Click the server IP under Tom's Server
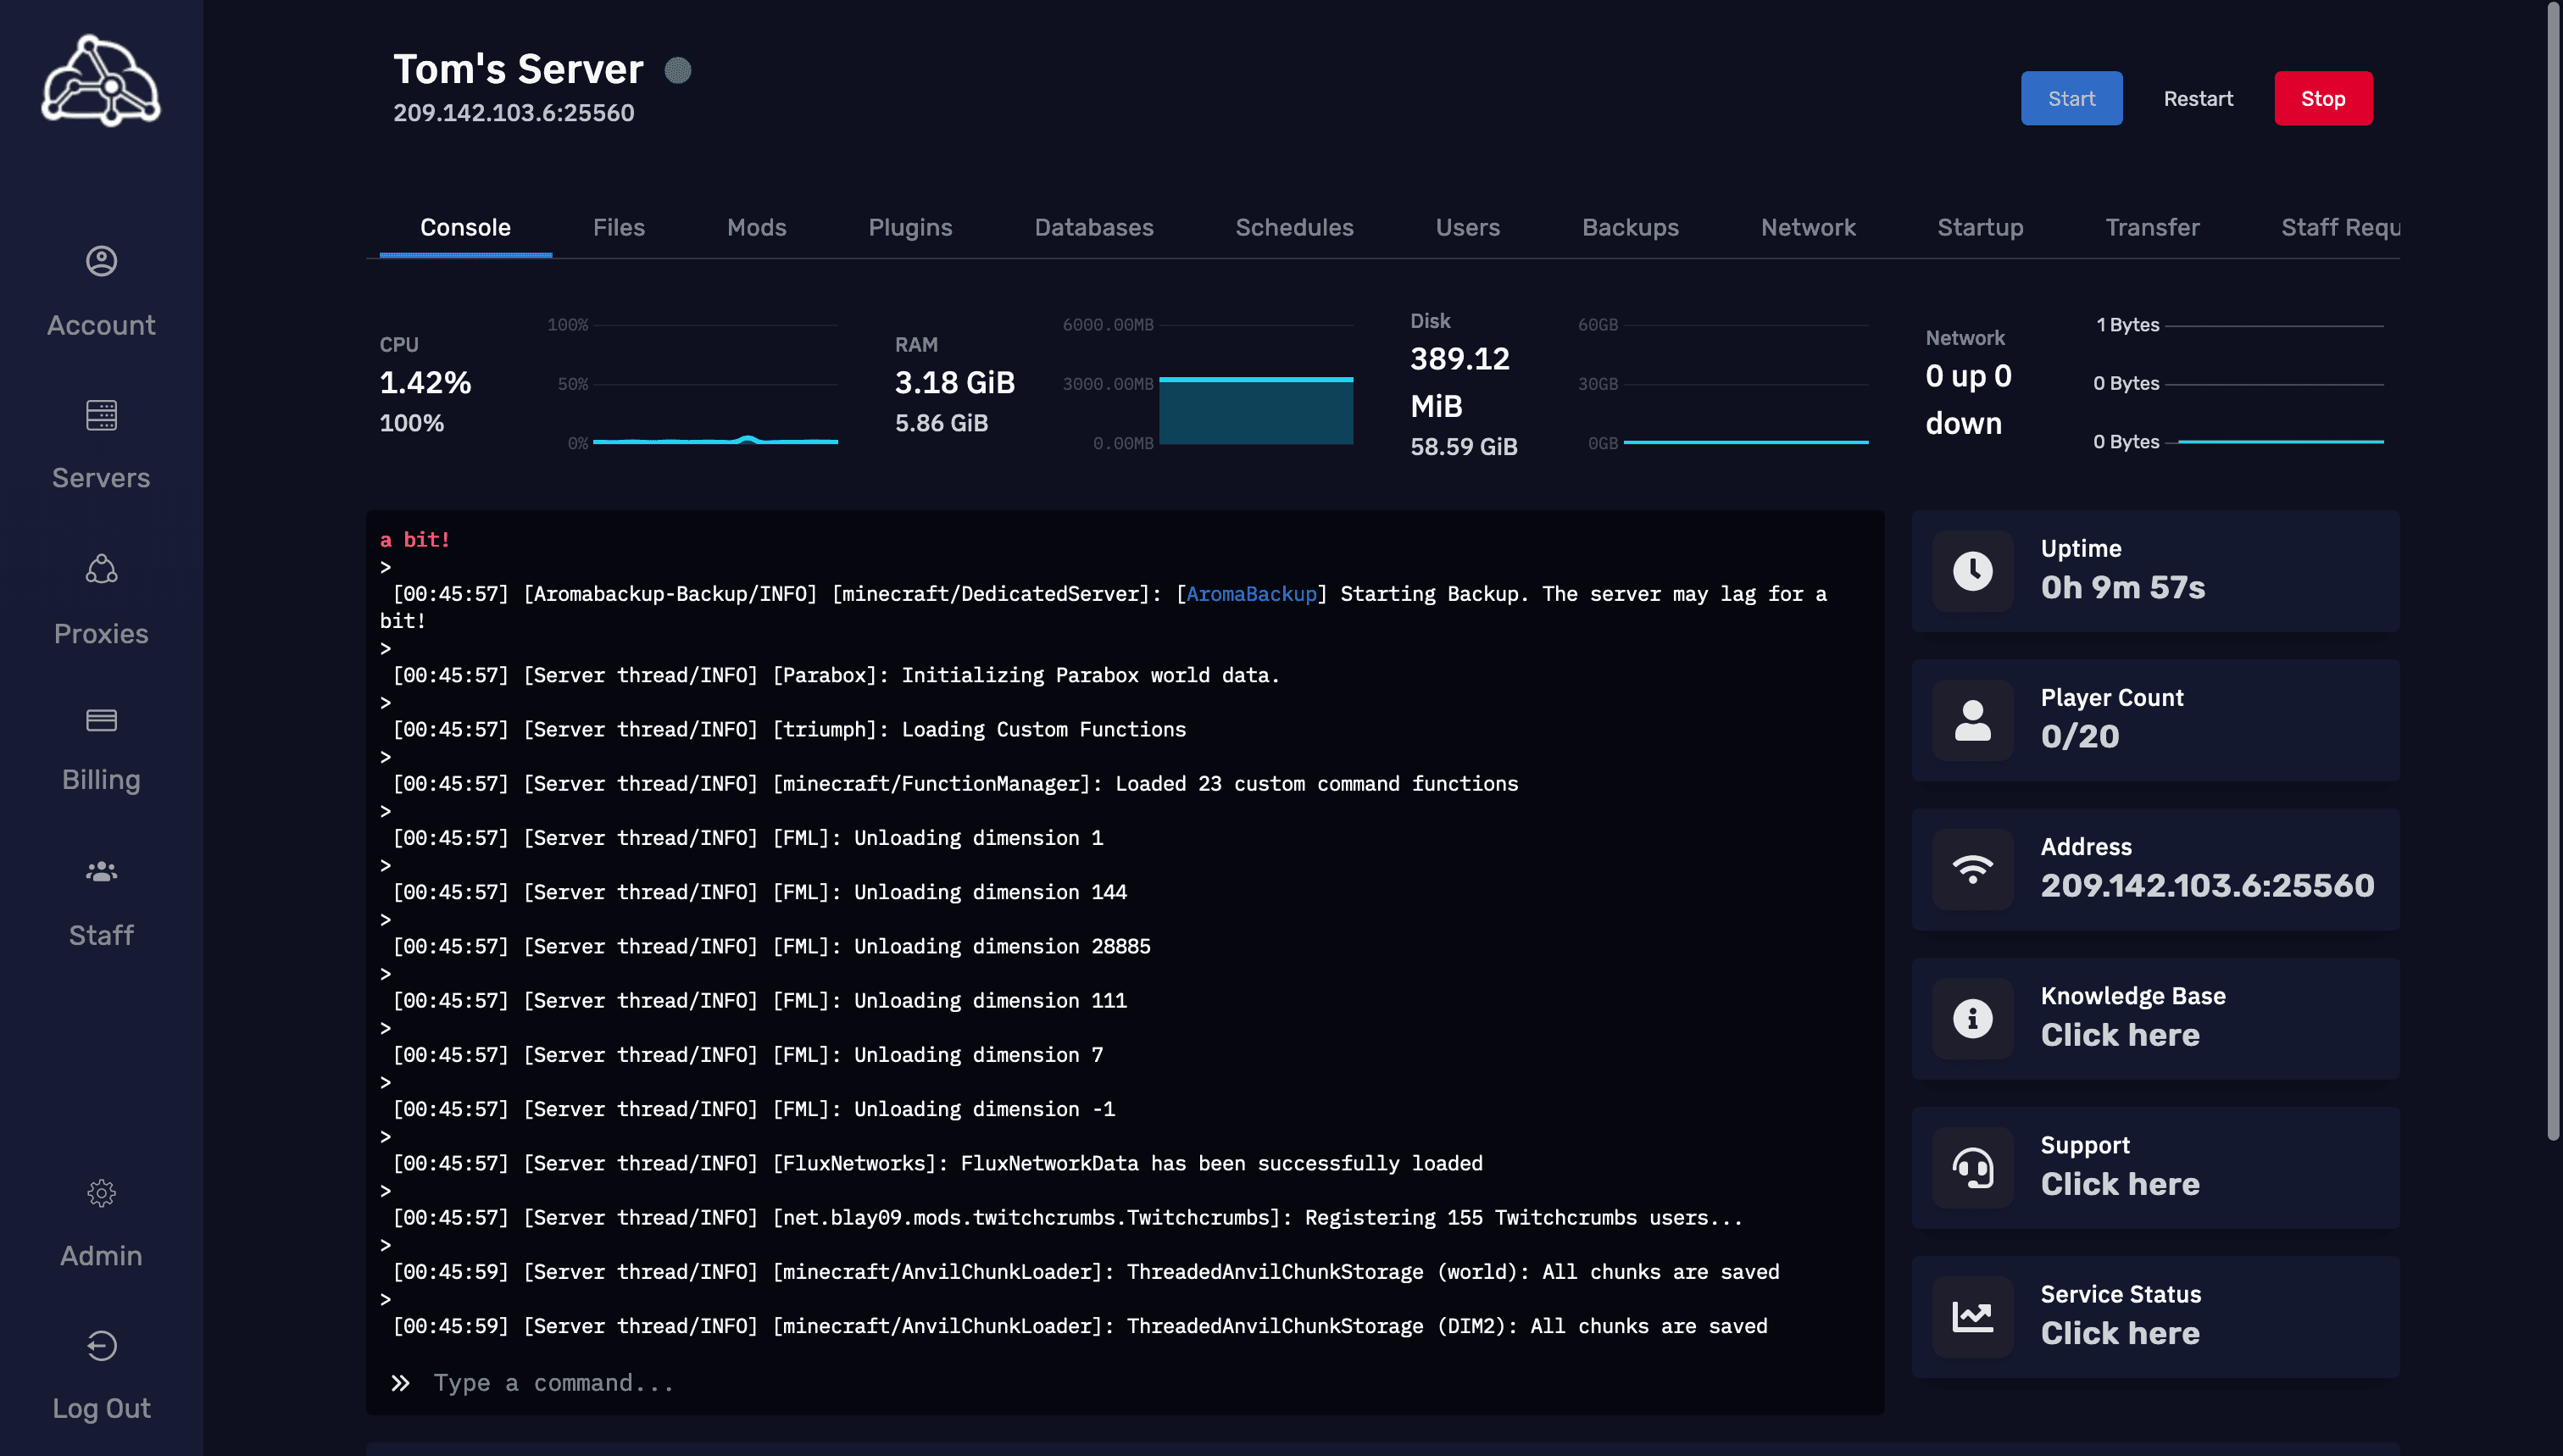This screenshot has width=2563, height=1456. point(513,113)
